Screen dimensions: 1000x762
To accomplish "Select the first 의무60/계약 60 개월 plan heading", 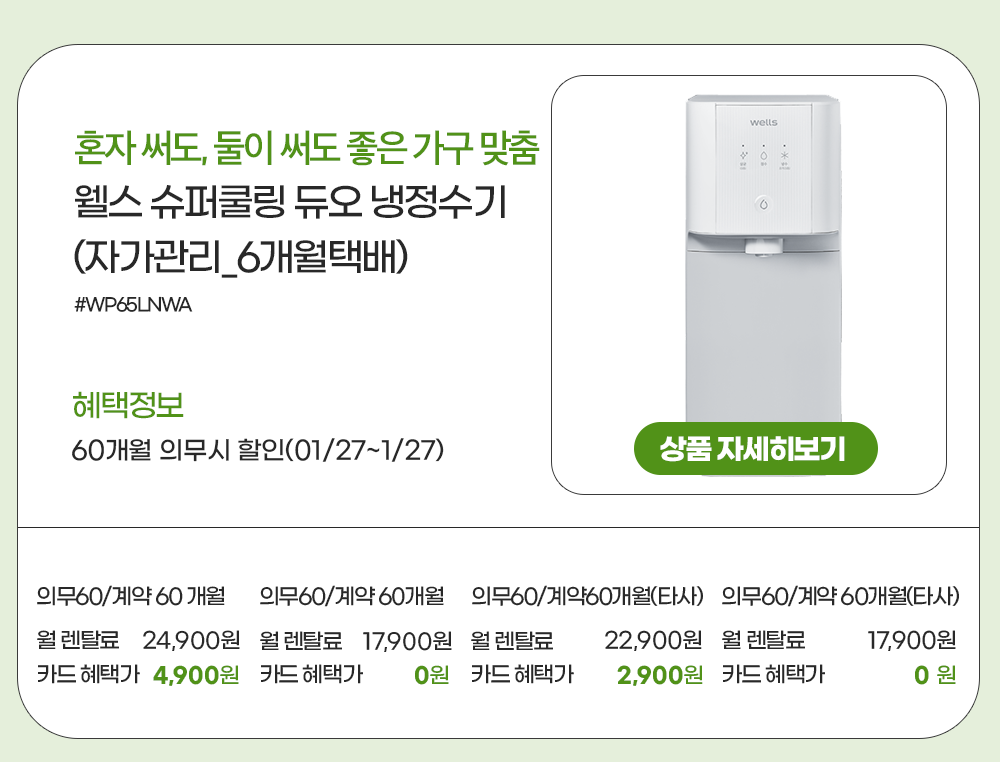I will tap(130, 597).
